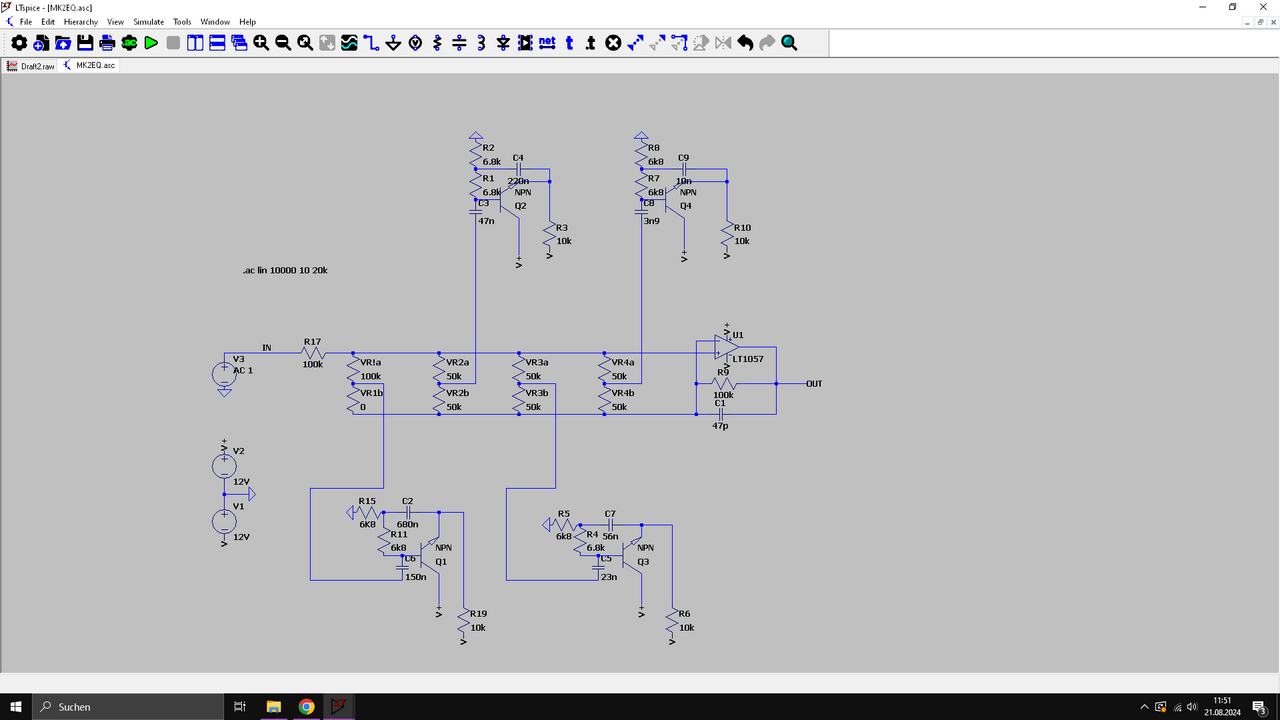Click the OUT net label
Viewport: 1280px width, 720px height.
click(814, 384)
